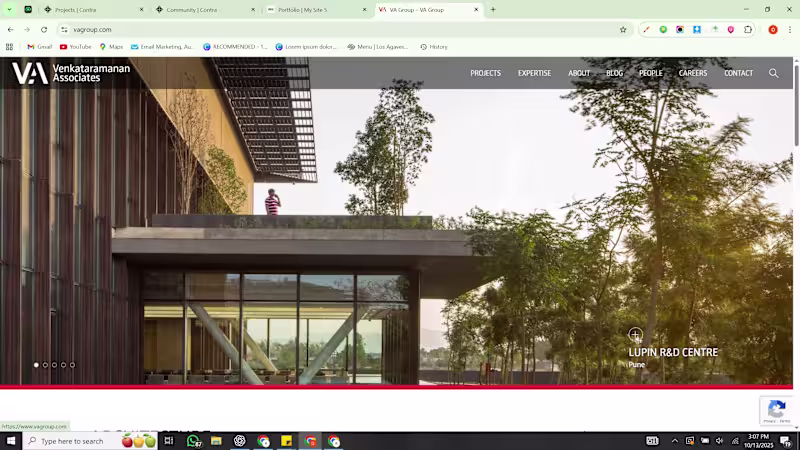Viewport: 800px width, 450px height.
Task: Click the taskbar clock showing 3:07 PM
Action: pos(758,441)
